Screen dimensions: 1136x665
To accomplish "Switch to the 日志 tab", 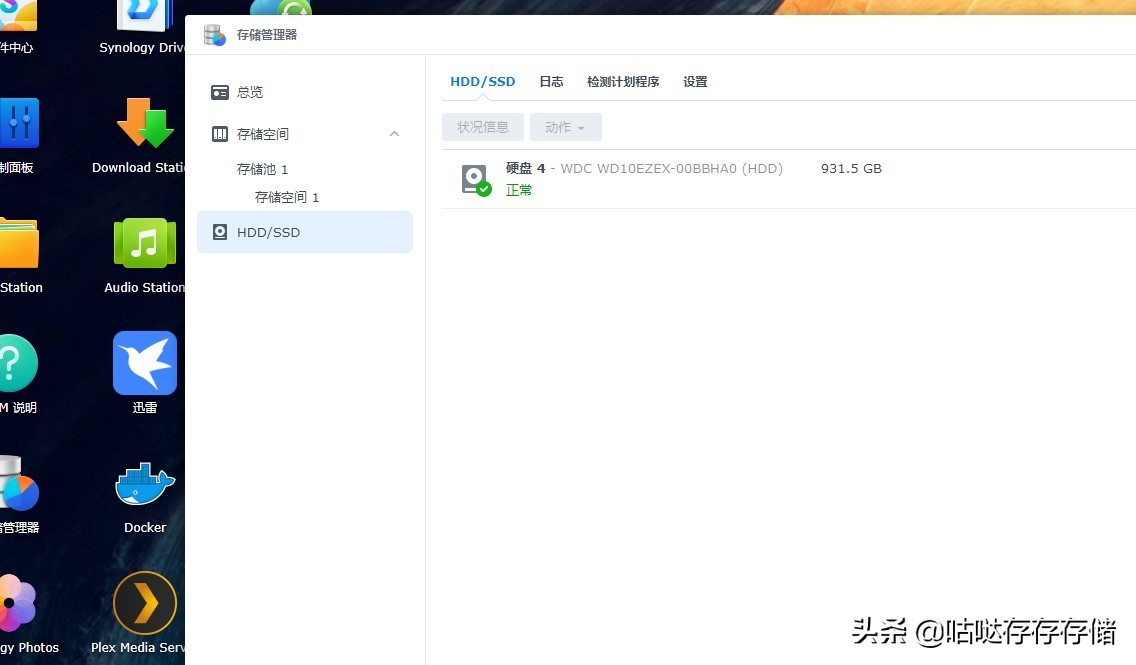I will pyautogui.click(x=551, y=81).
